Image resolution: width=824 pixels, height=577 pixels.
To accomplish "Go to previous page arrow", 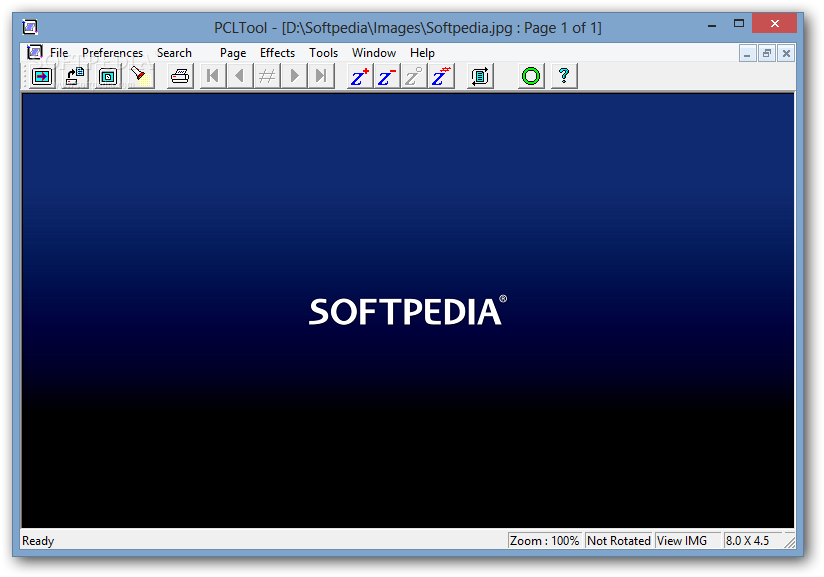I will tap(240, 76).
